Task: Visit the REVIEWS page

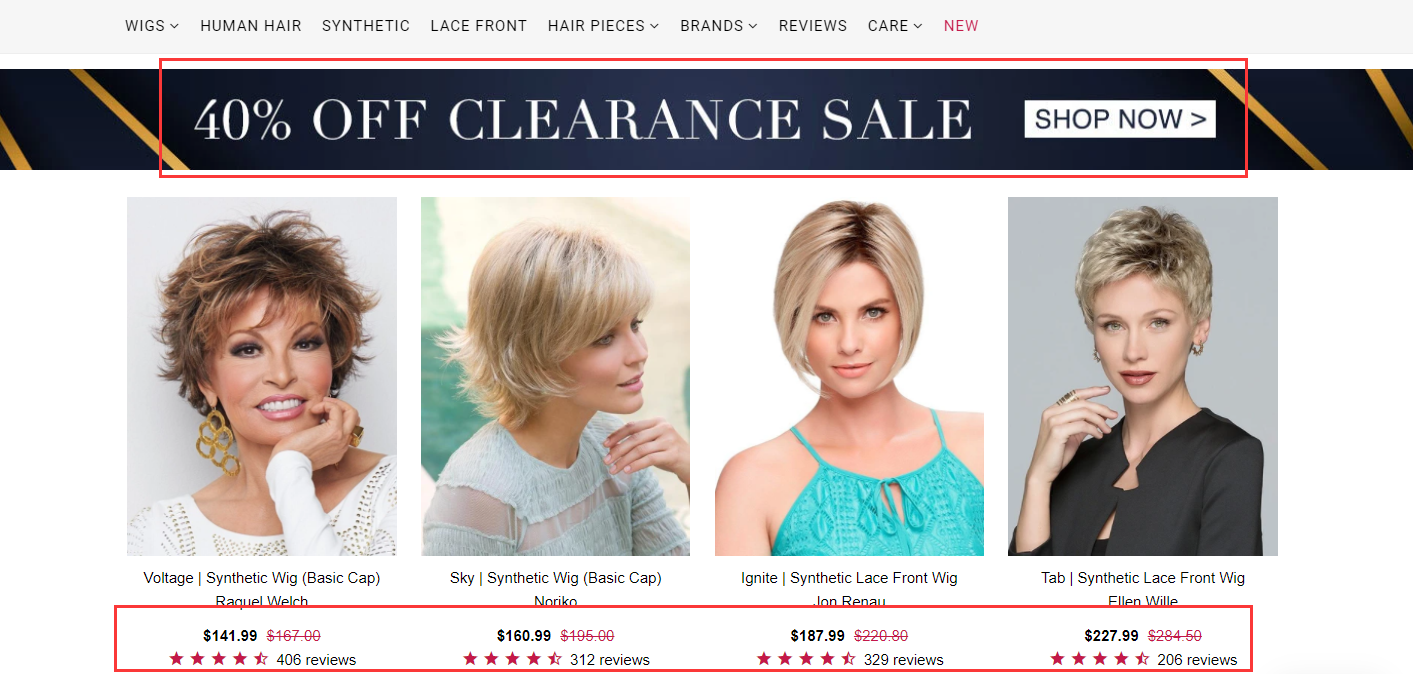Action: coord(813,26)
